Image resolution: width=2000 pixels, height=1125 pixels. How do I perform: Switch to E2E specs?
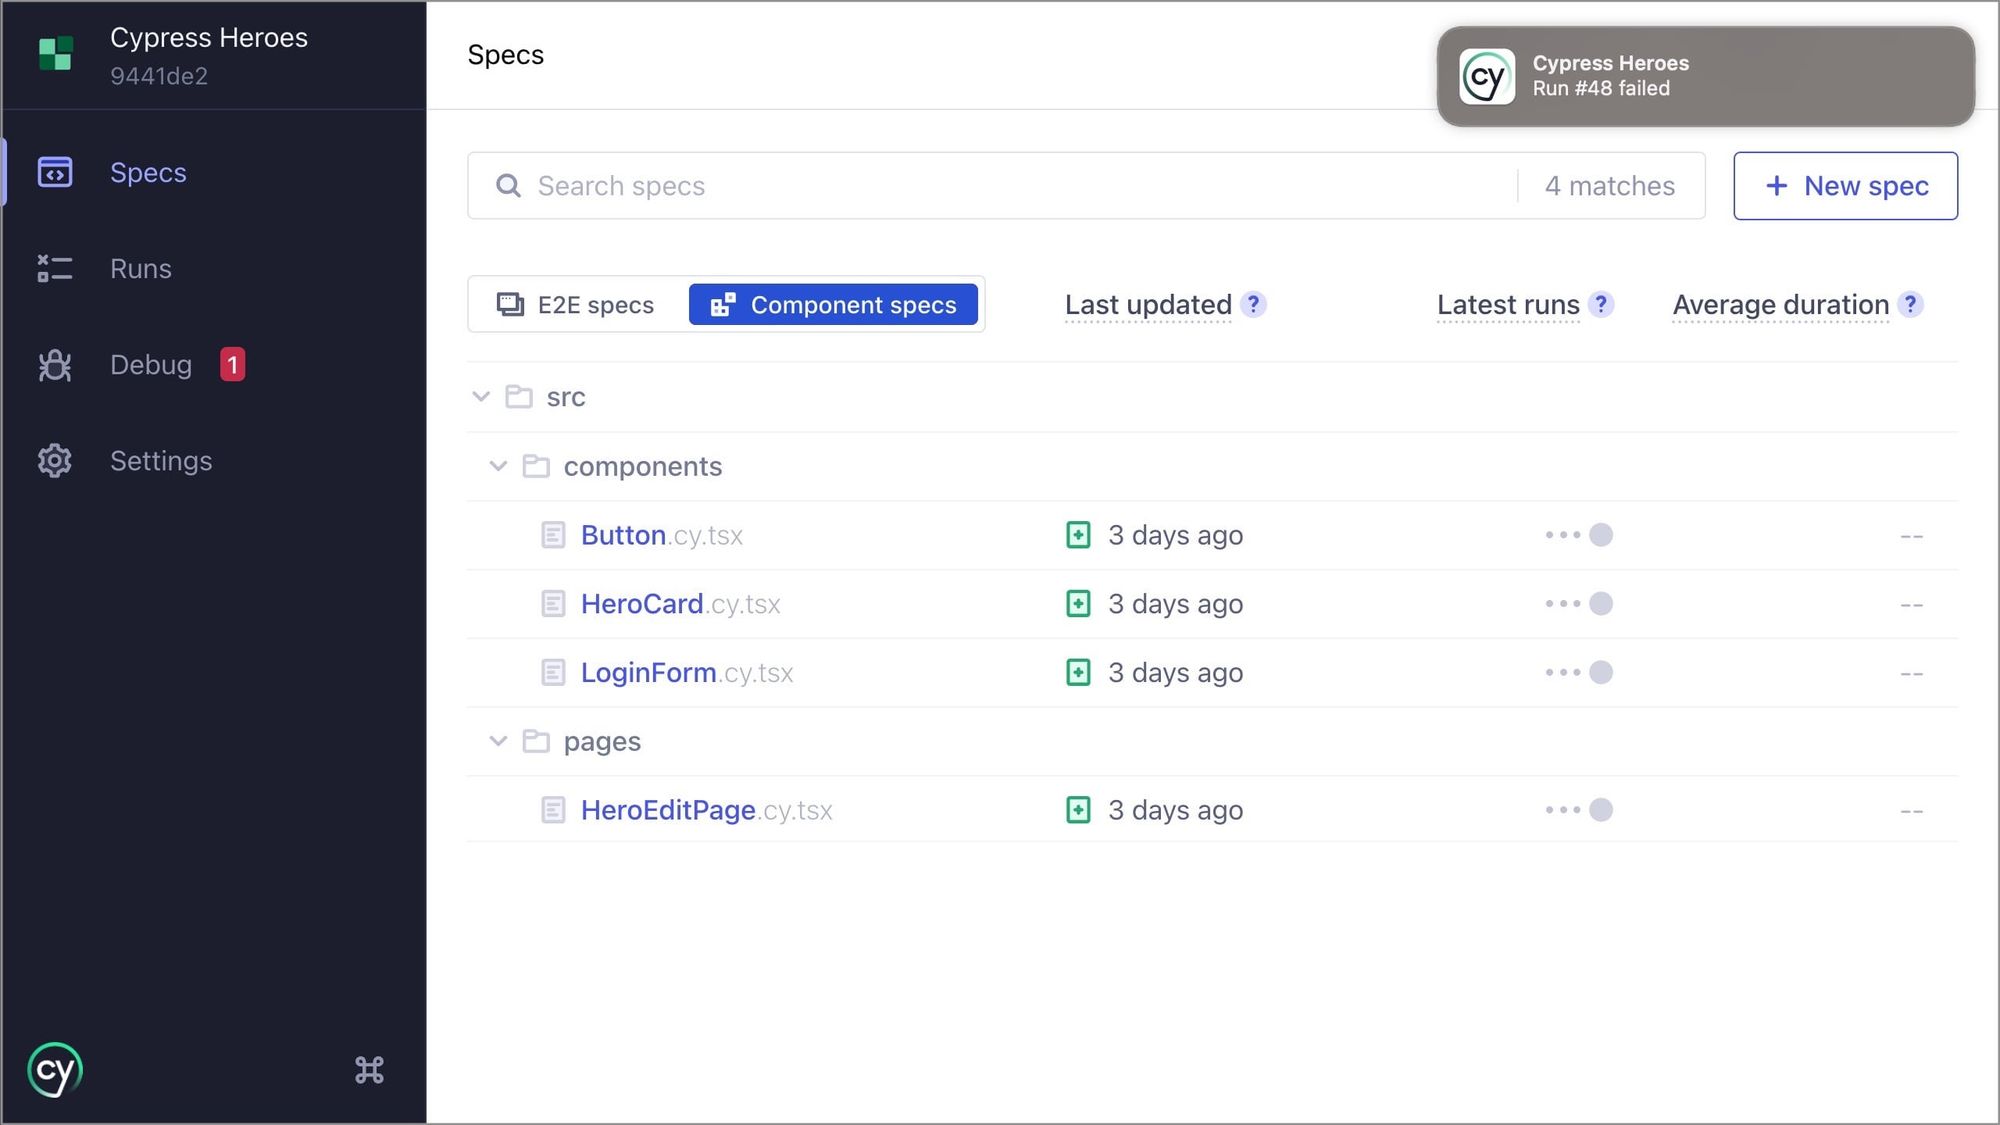tap(577, 305)
